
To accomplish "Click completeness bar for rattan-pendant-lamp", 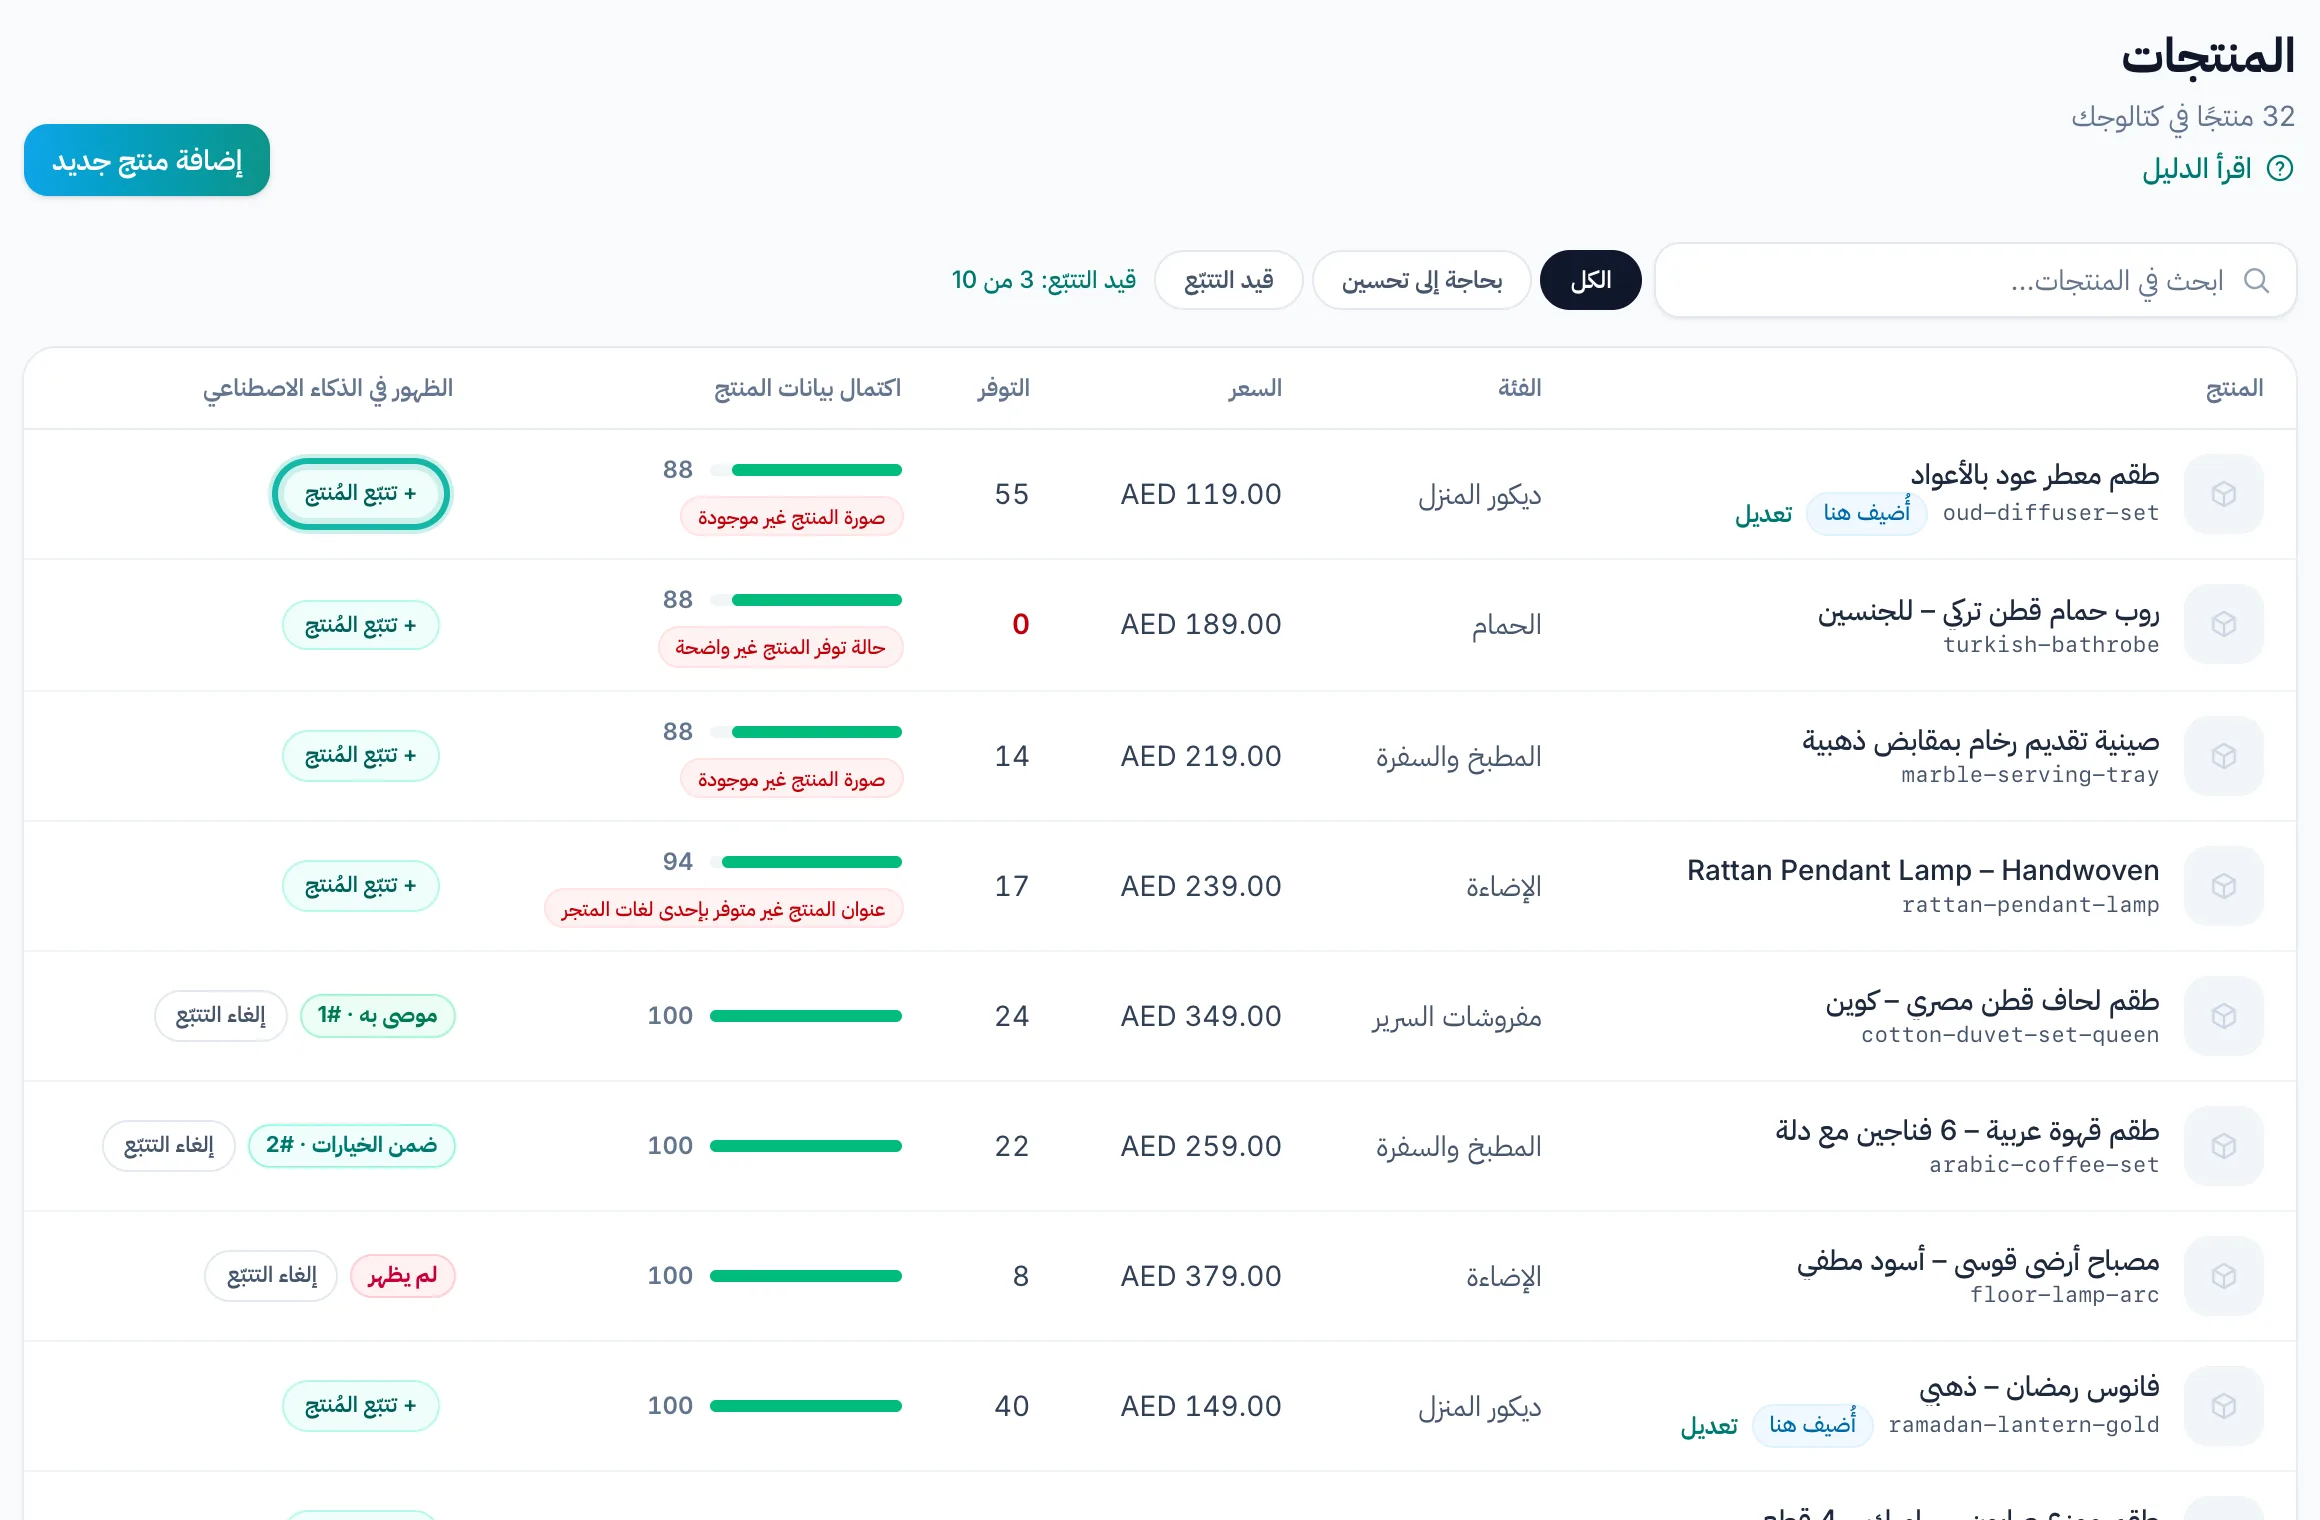I will coord(806,862).
